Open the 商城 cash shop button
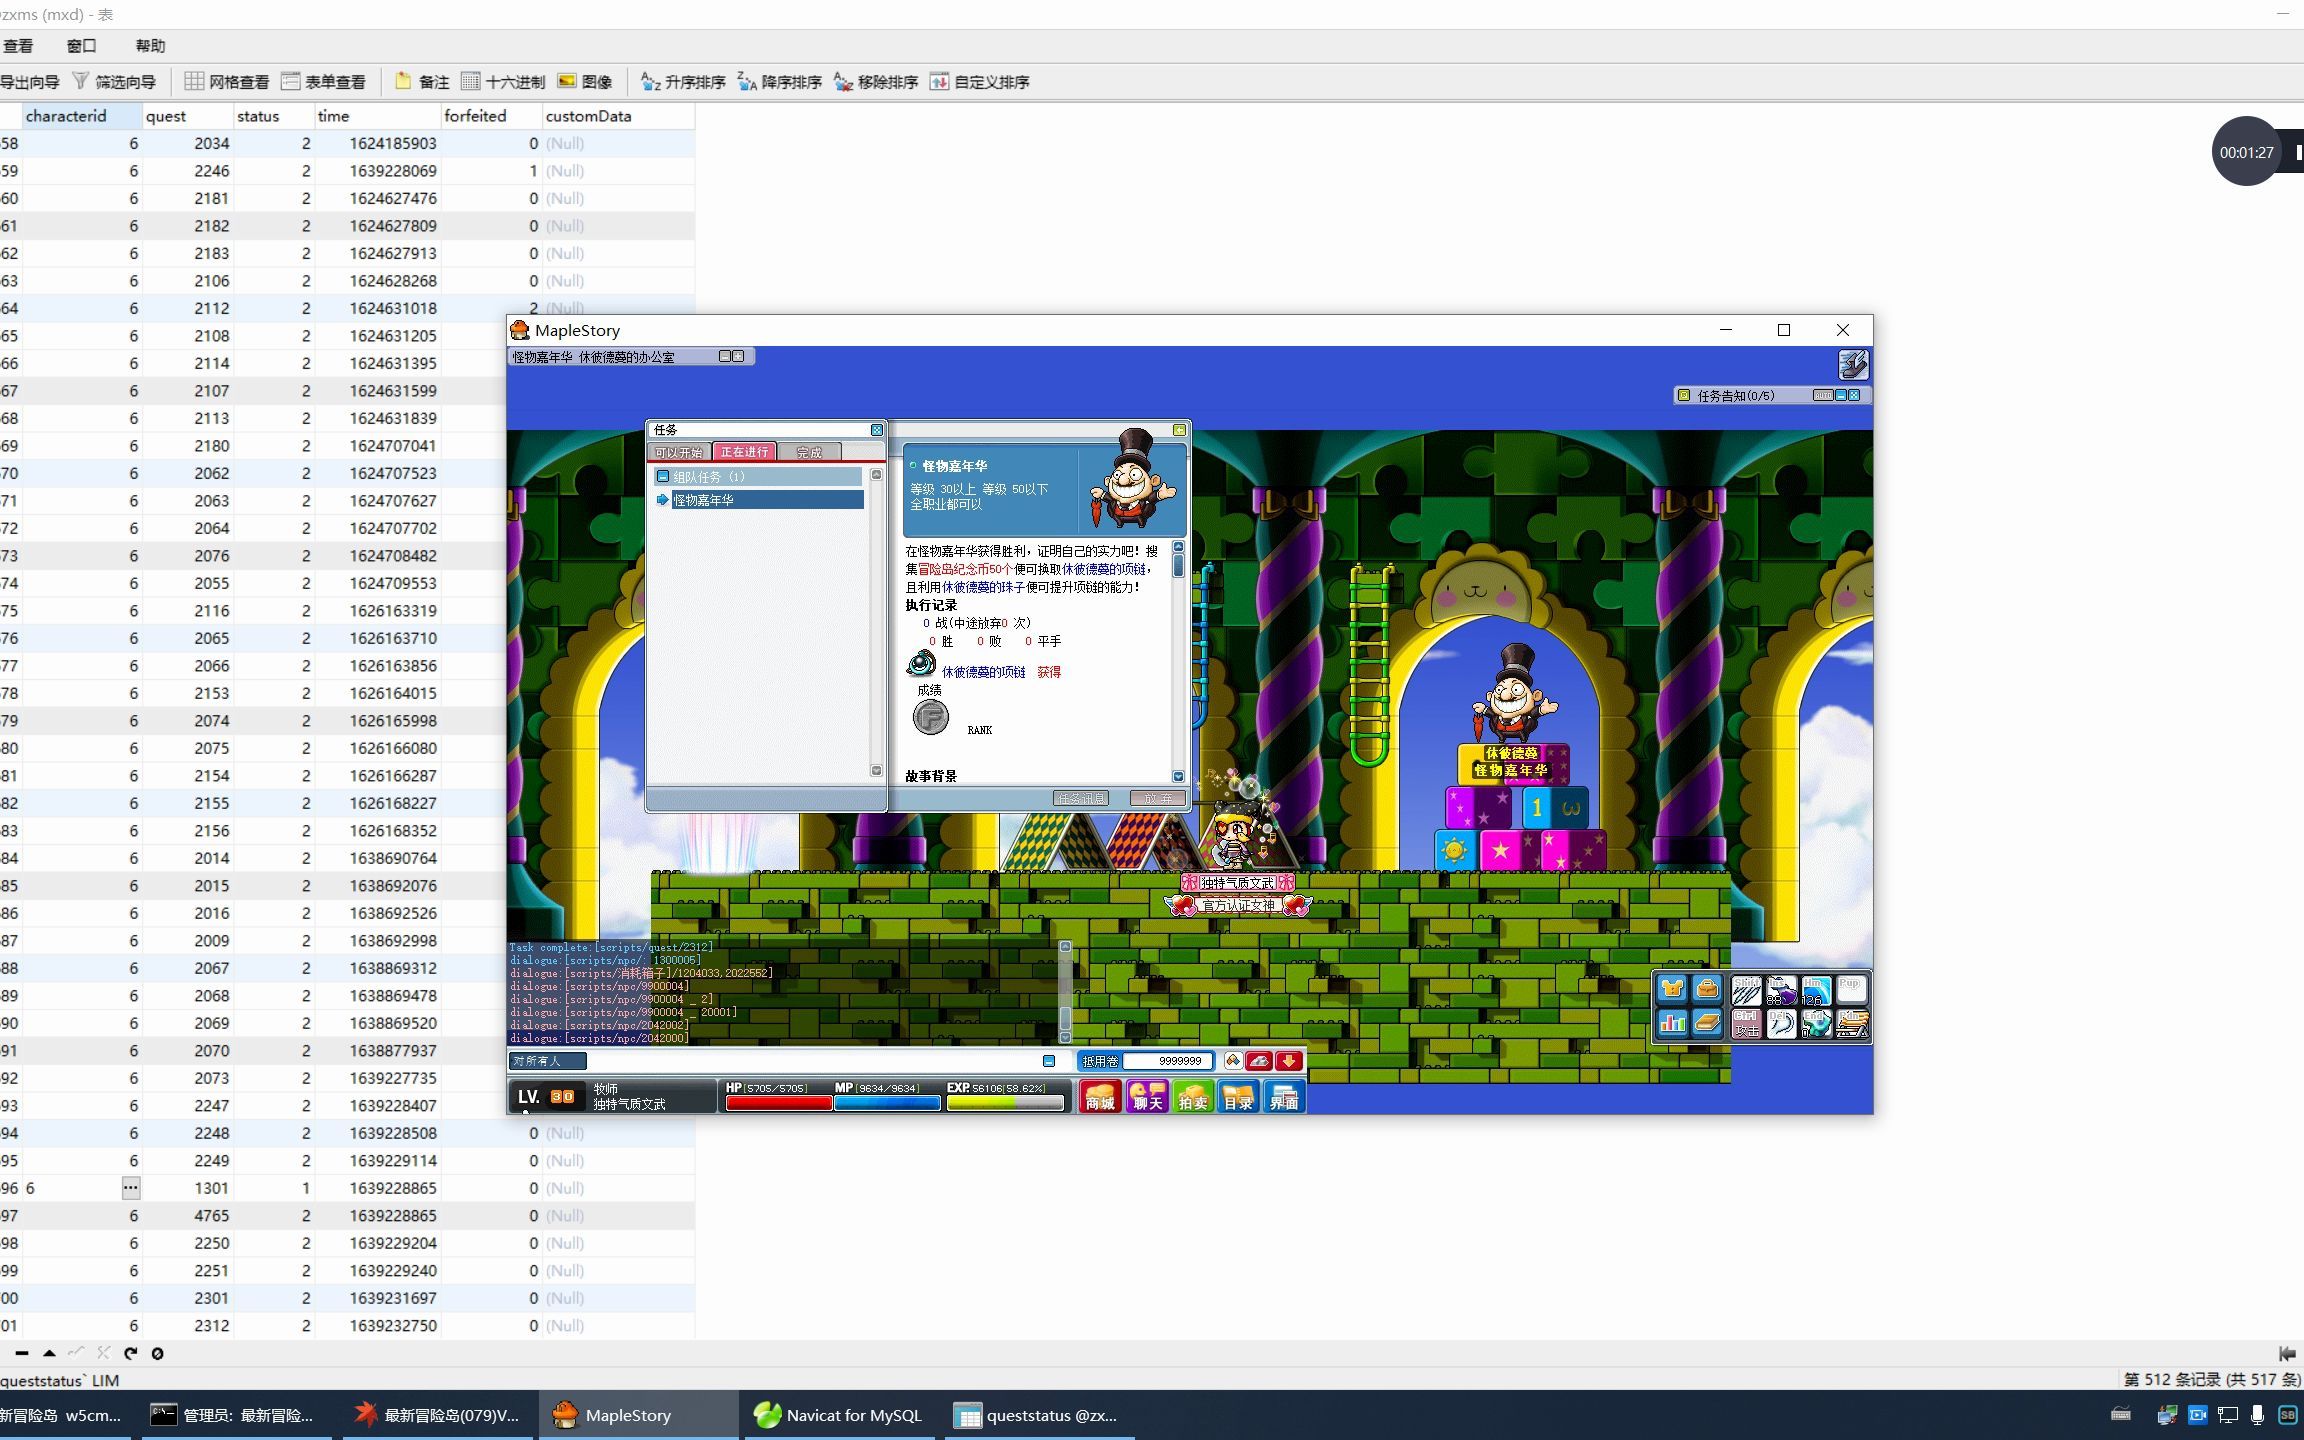Image resolution: width=2304 pixels, height=1440 pixels. click(1100, 1097)
